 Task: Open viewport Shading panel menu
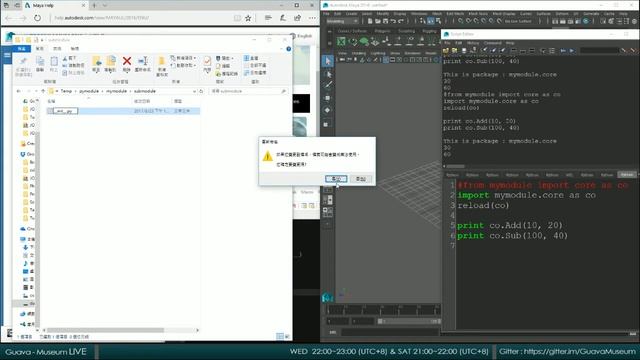pos(359,53)
